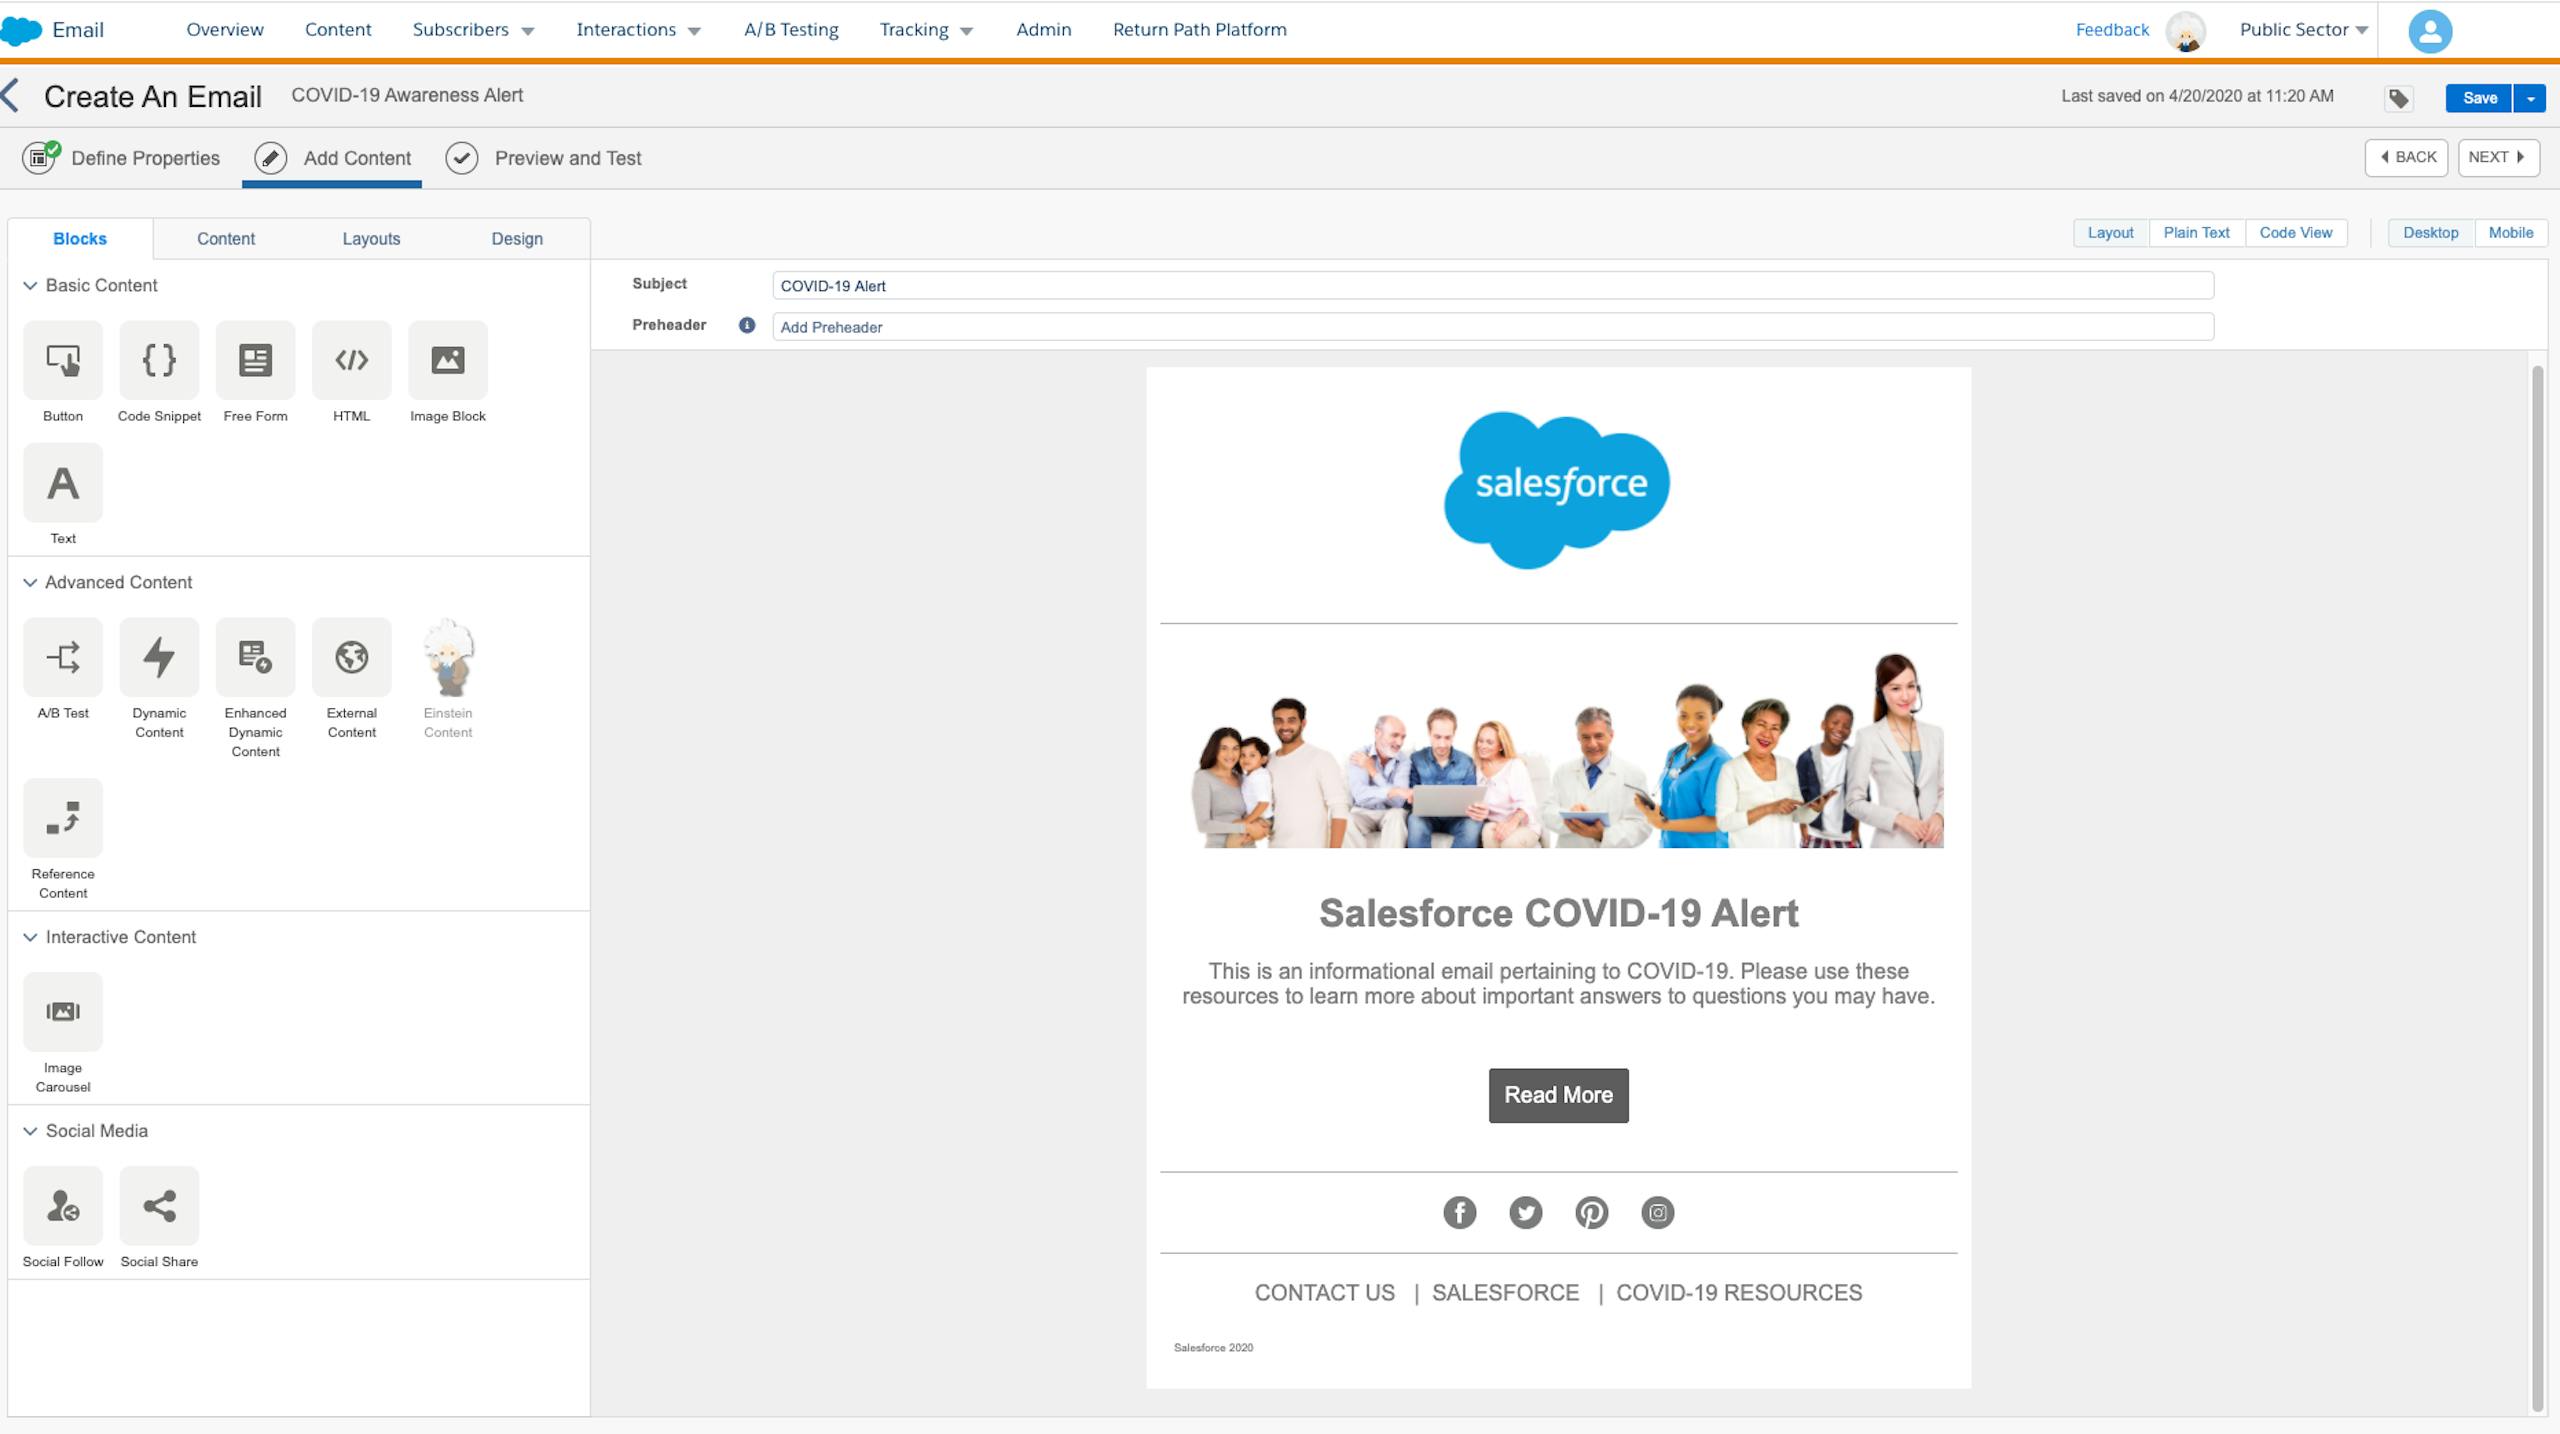This screenshot has height=1434, width=2560.
Task: Select the Image Carousel block
Action: pyautogui.click(x=63, y=1012)
